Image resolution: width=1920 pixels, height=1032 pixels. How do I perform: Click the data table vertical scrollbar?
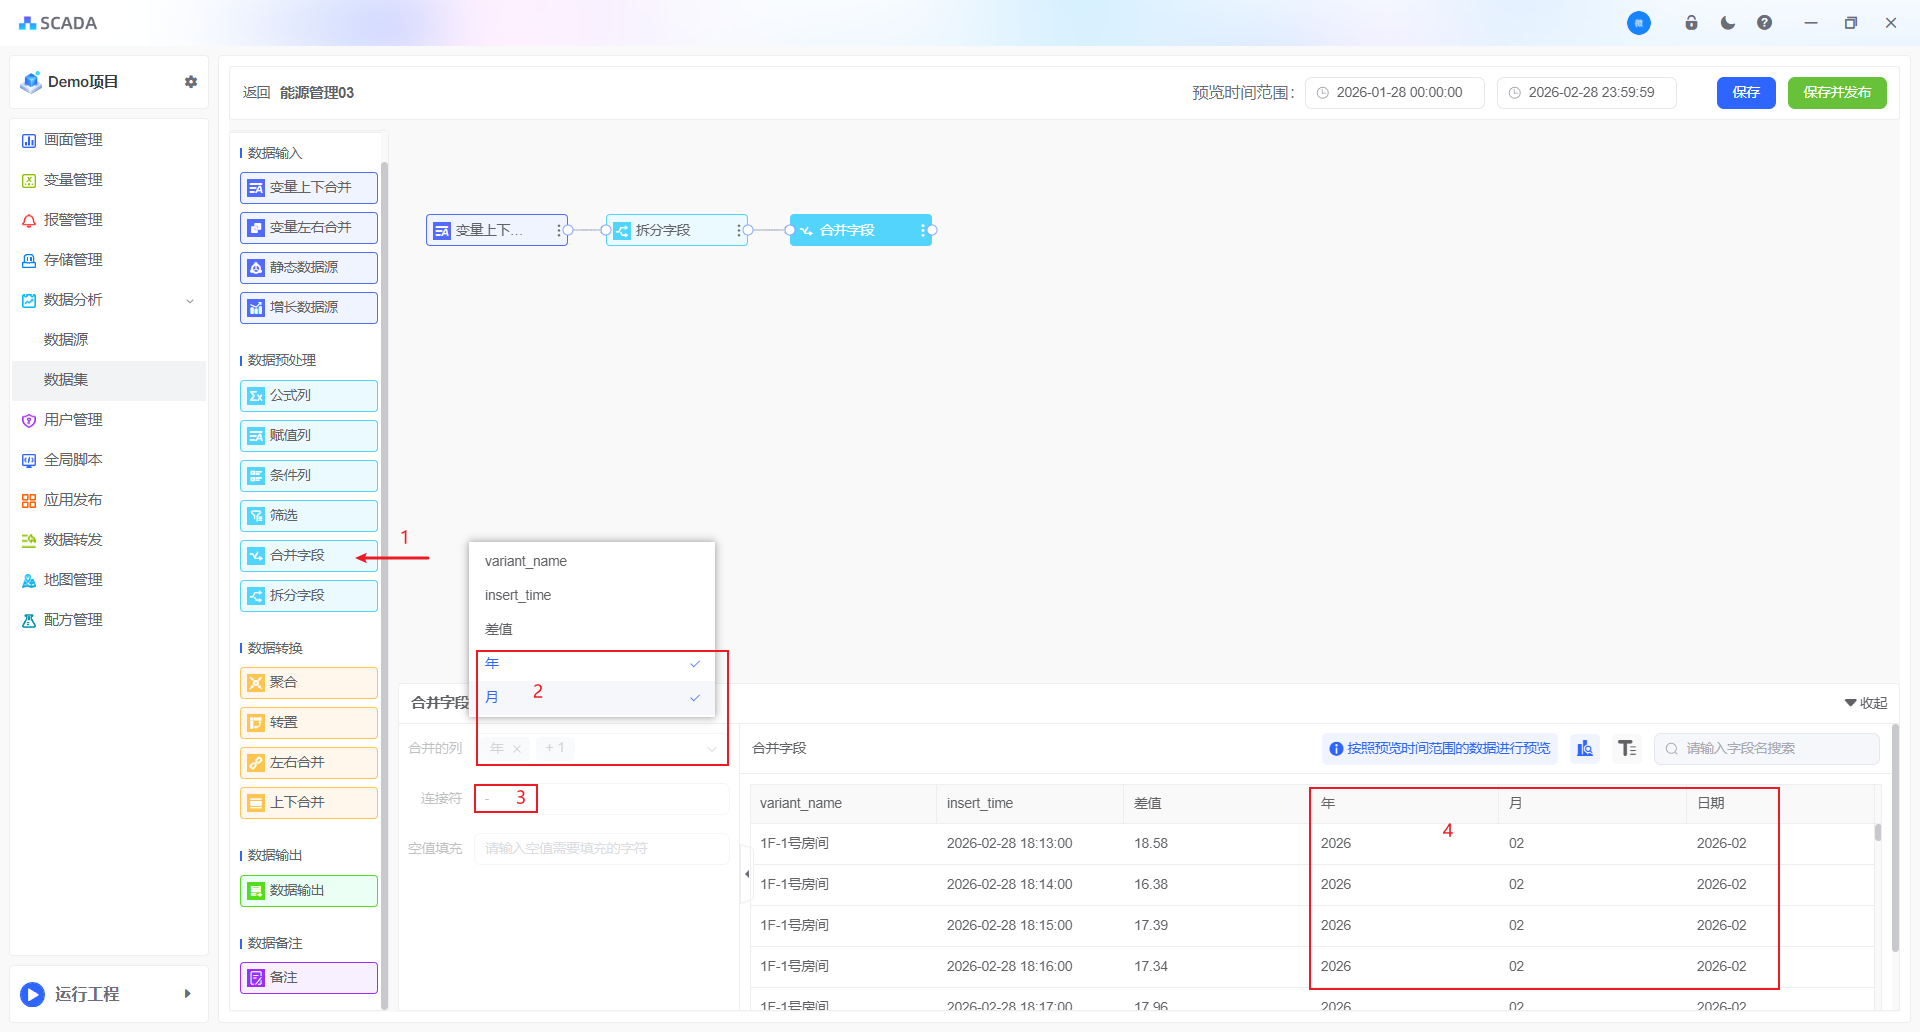1877,833
